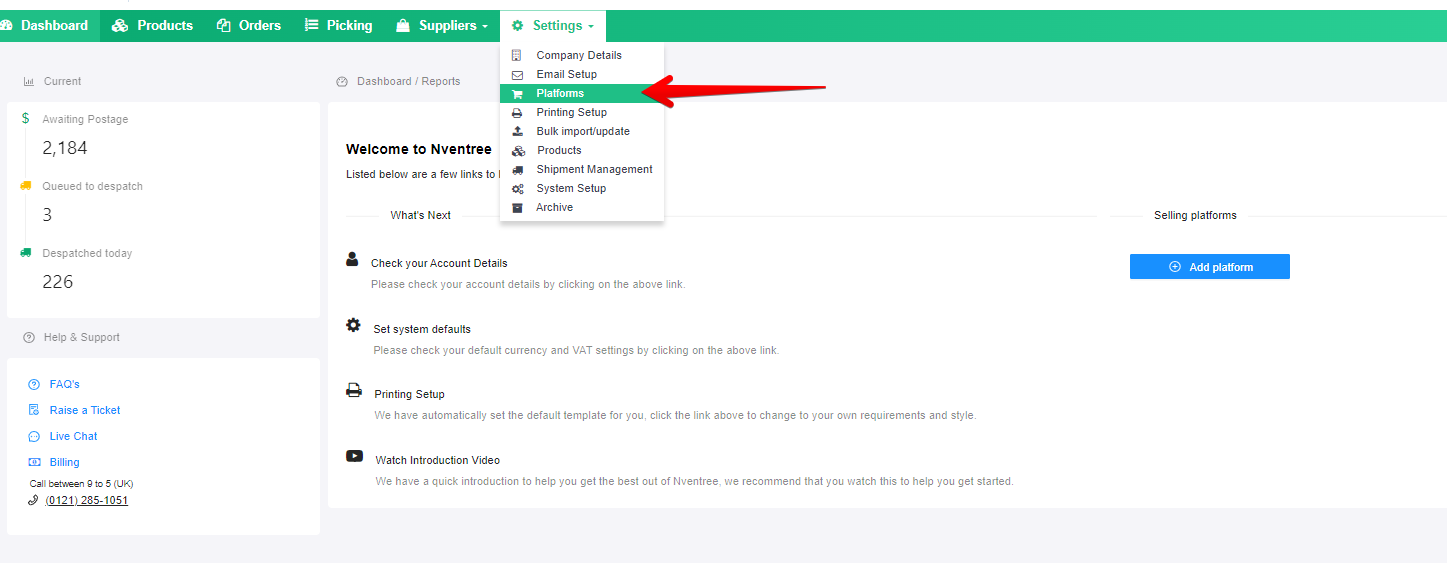This screenshot has height=563, width=1447.
Task: Click the Despatched today count 226
Action: tap(58, 282)
